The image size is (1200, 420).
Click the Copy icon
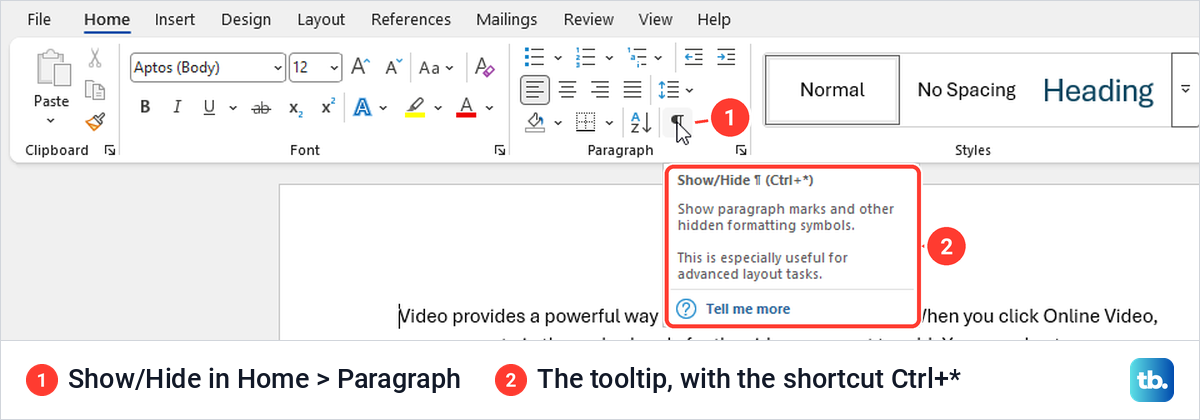[95, 90]
